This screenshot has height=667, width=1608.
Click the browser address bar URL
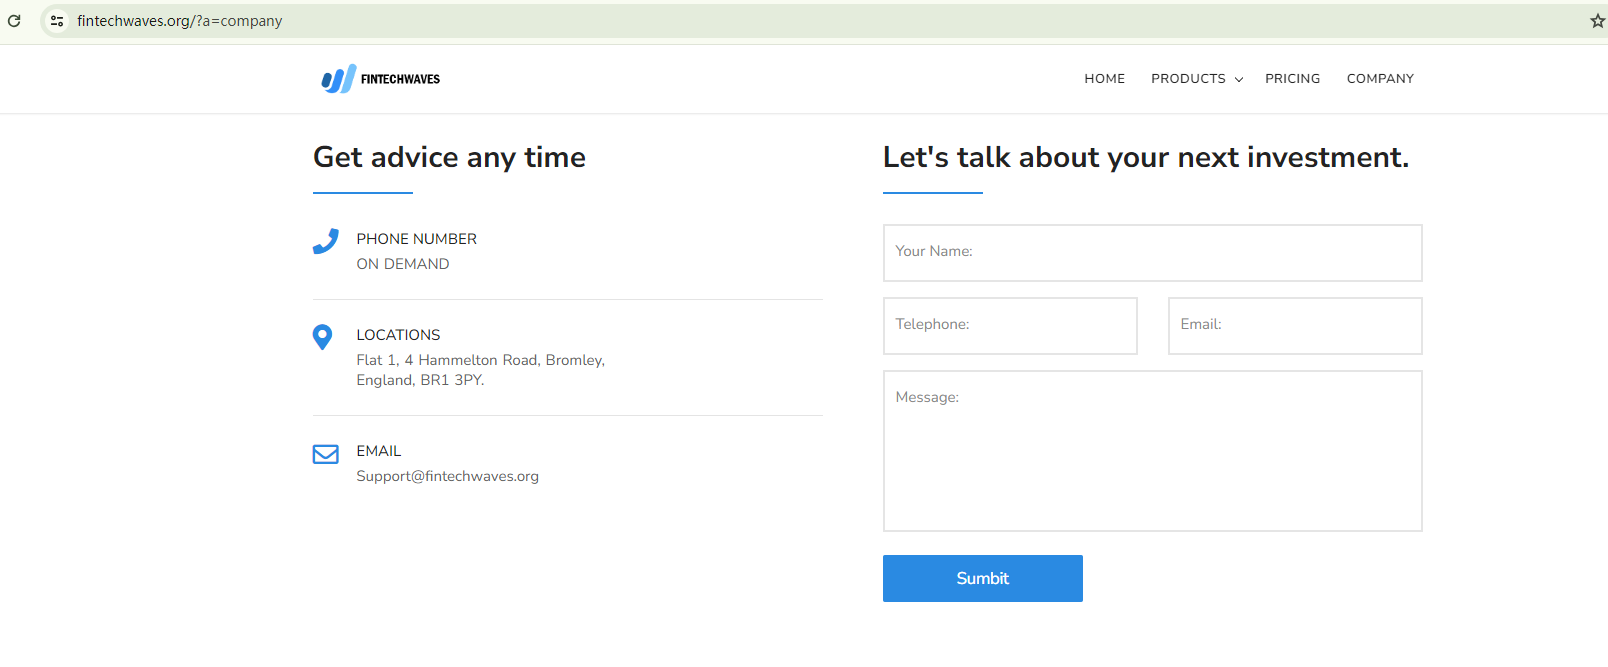(180, 21)
